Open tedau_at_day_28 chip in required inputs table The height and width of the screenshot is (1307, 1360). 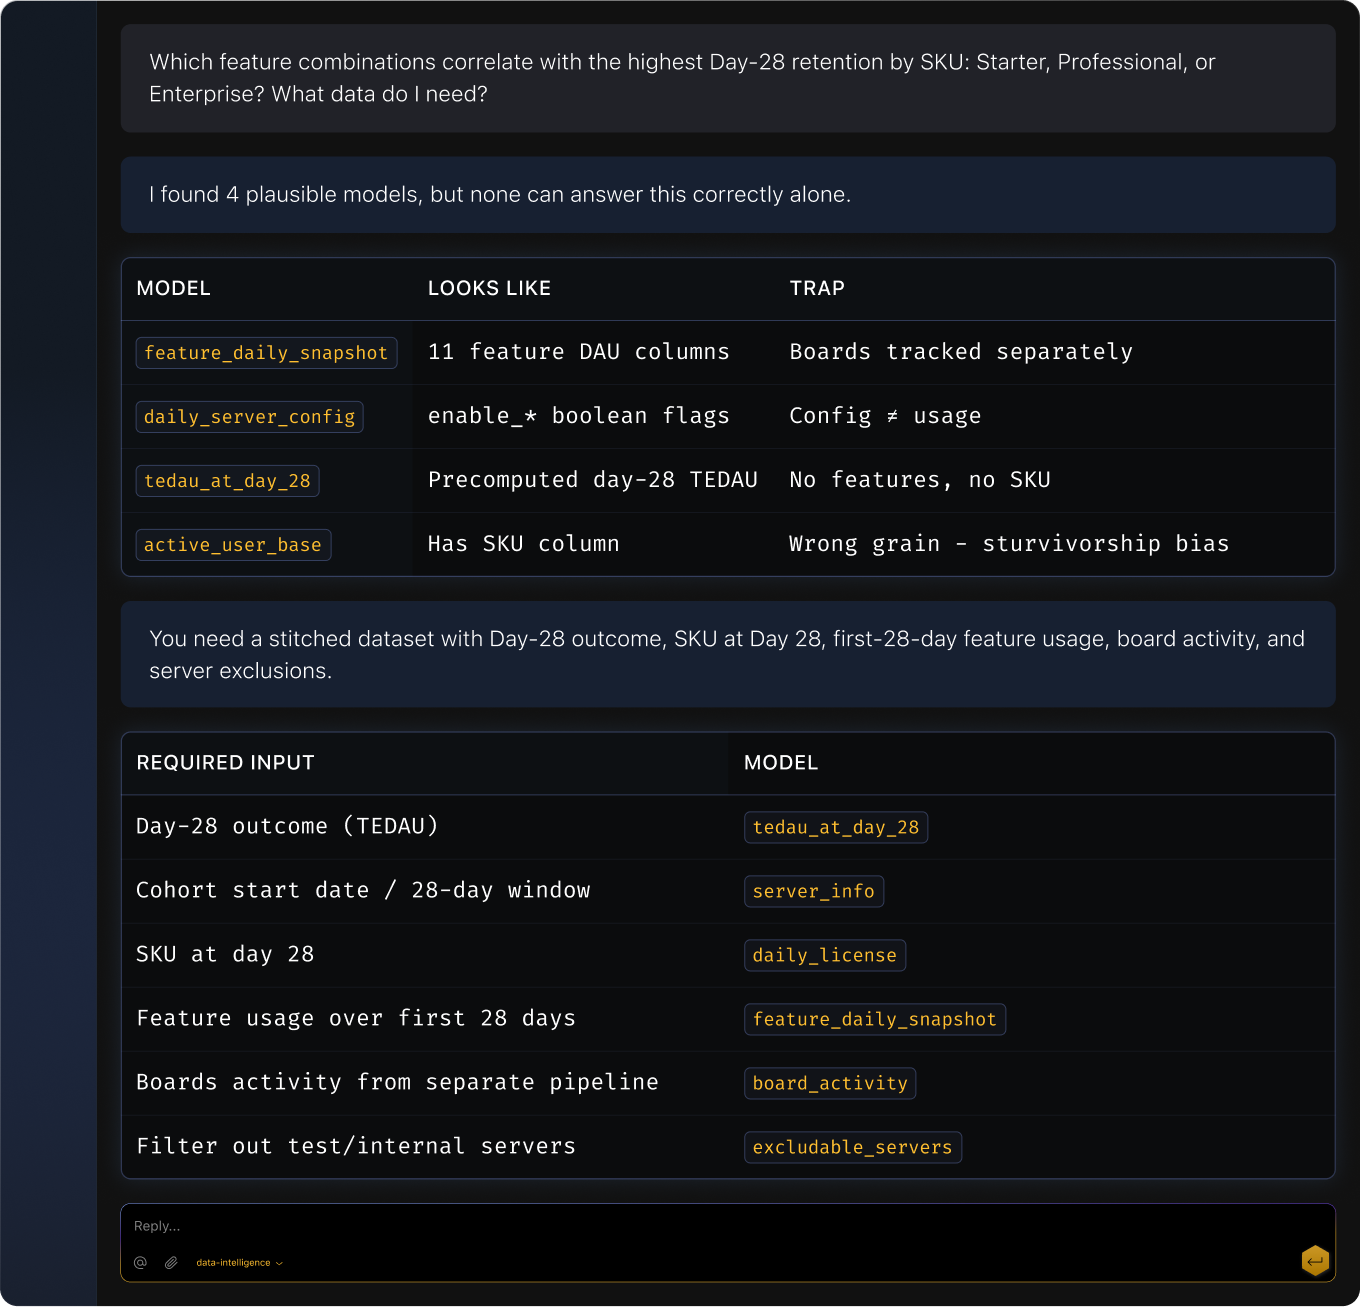(835, 828)
